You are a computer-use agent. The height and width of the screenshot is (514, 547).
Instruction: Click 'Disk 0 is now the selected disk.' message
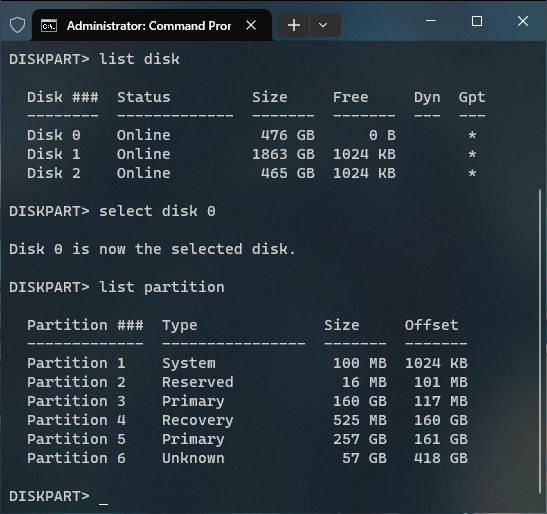point(152,249)
